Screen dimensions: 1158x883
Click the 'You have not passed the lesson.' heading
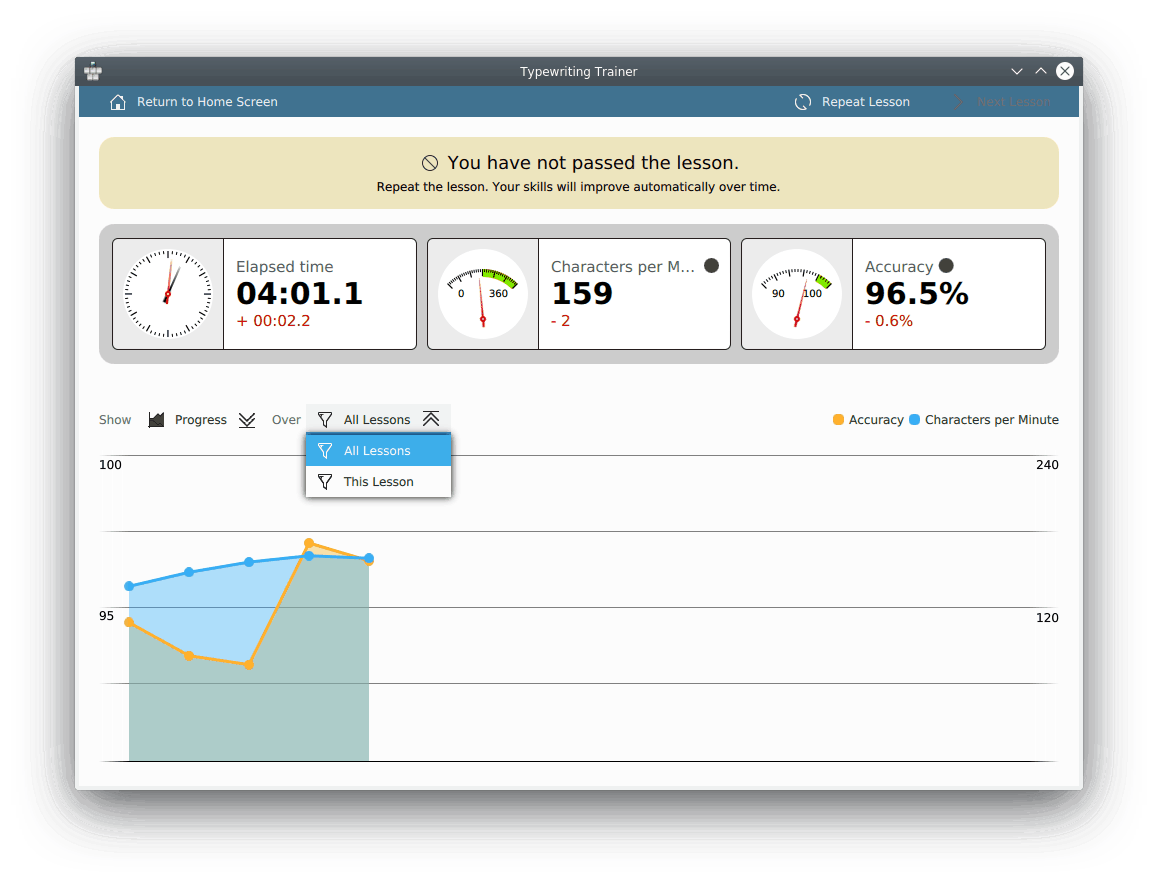[x=593, y=162]
